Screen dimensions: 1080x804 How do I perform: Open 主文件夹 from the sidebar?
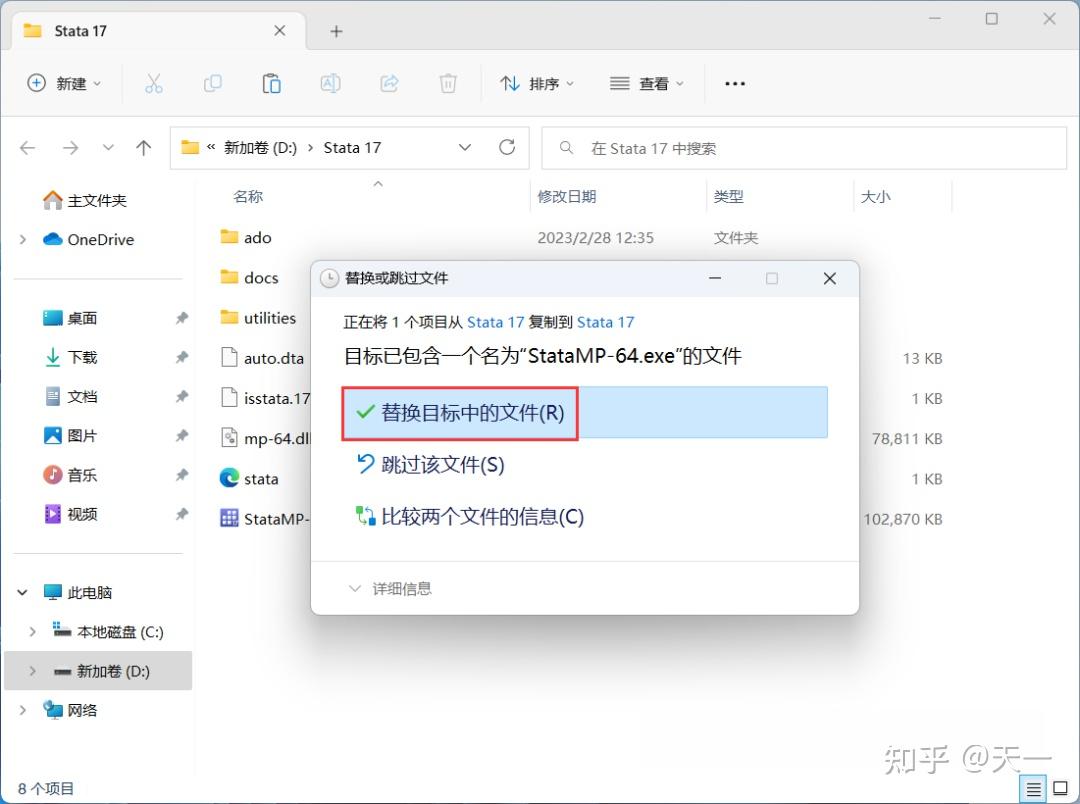[x=85, y=200]
